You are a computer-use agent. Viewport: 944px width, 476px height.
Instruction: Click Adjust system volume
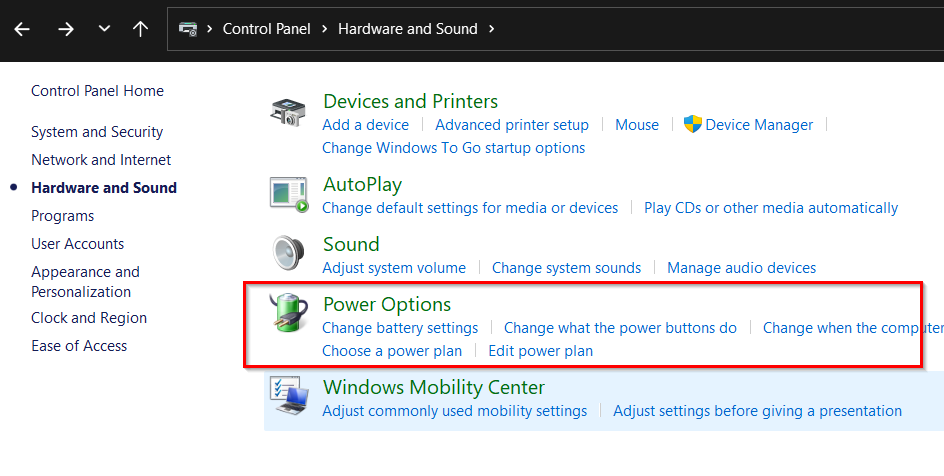394,268
